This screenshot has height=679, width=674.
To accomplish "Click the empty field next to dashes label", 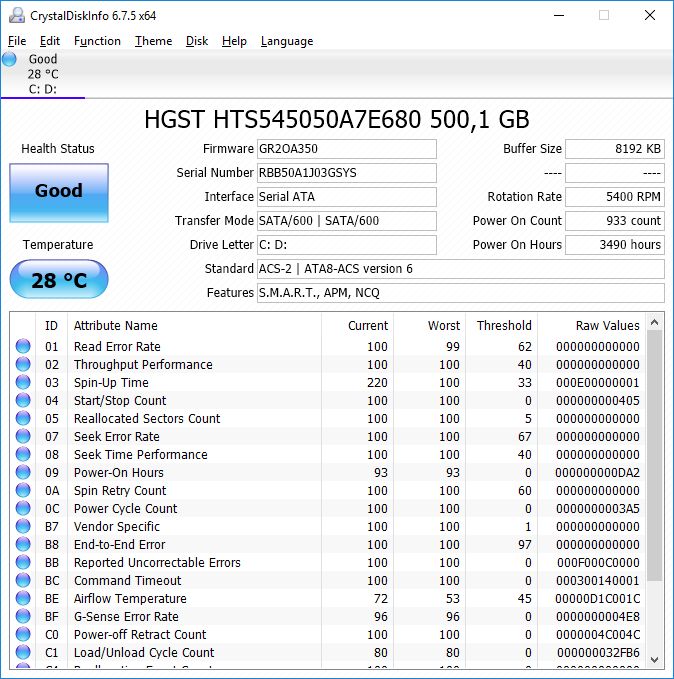I will pos(615,173).
